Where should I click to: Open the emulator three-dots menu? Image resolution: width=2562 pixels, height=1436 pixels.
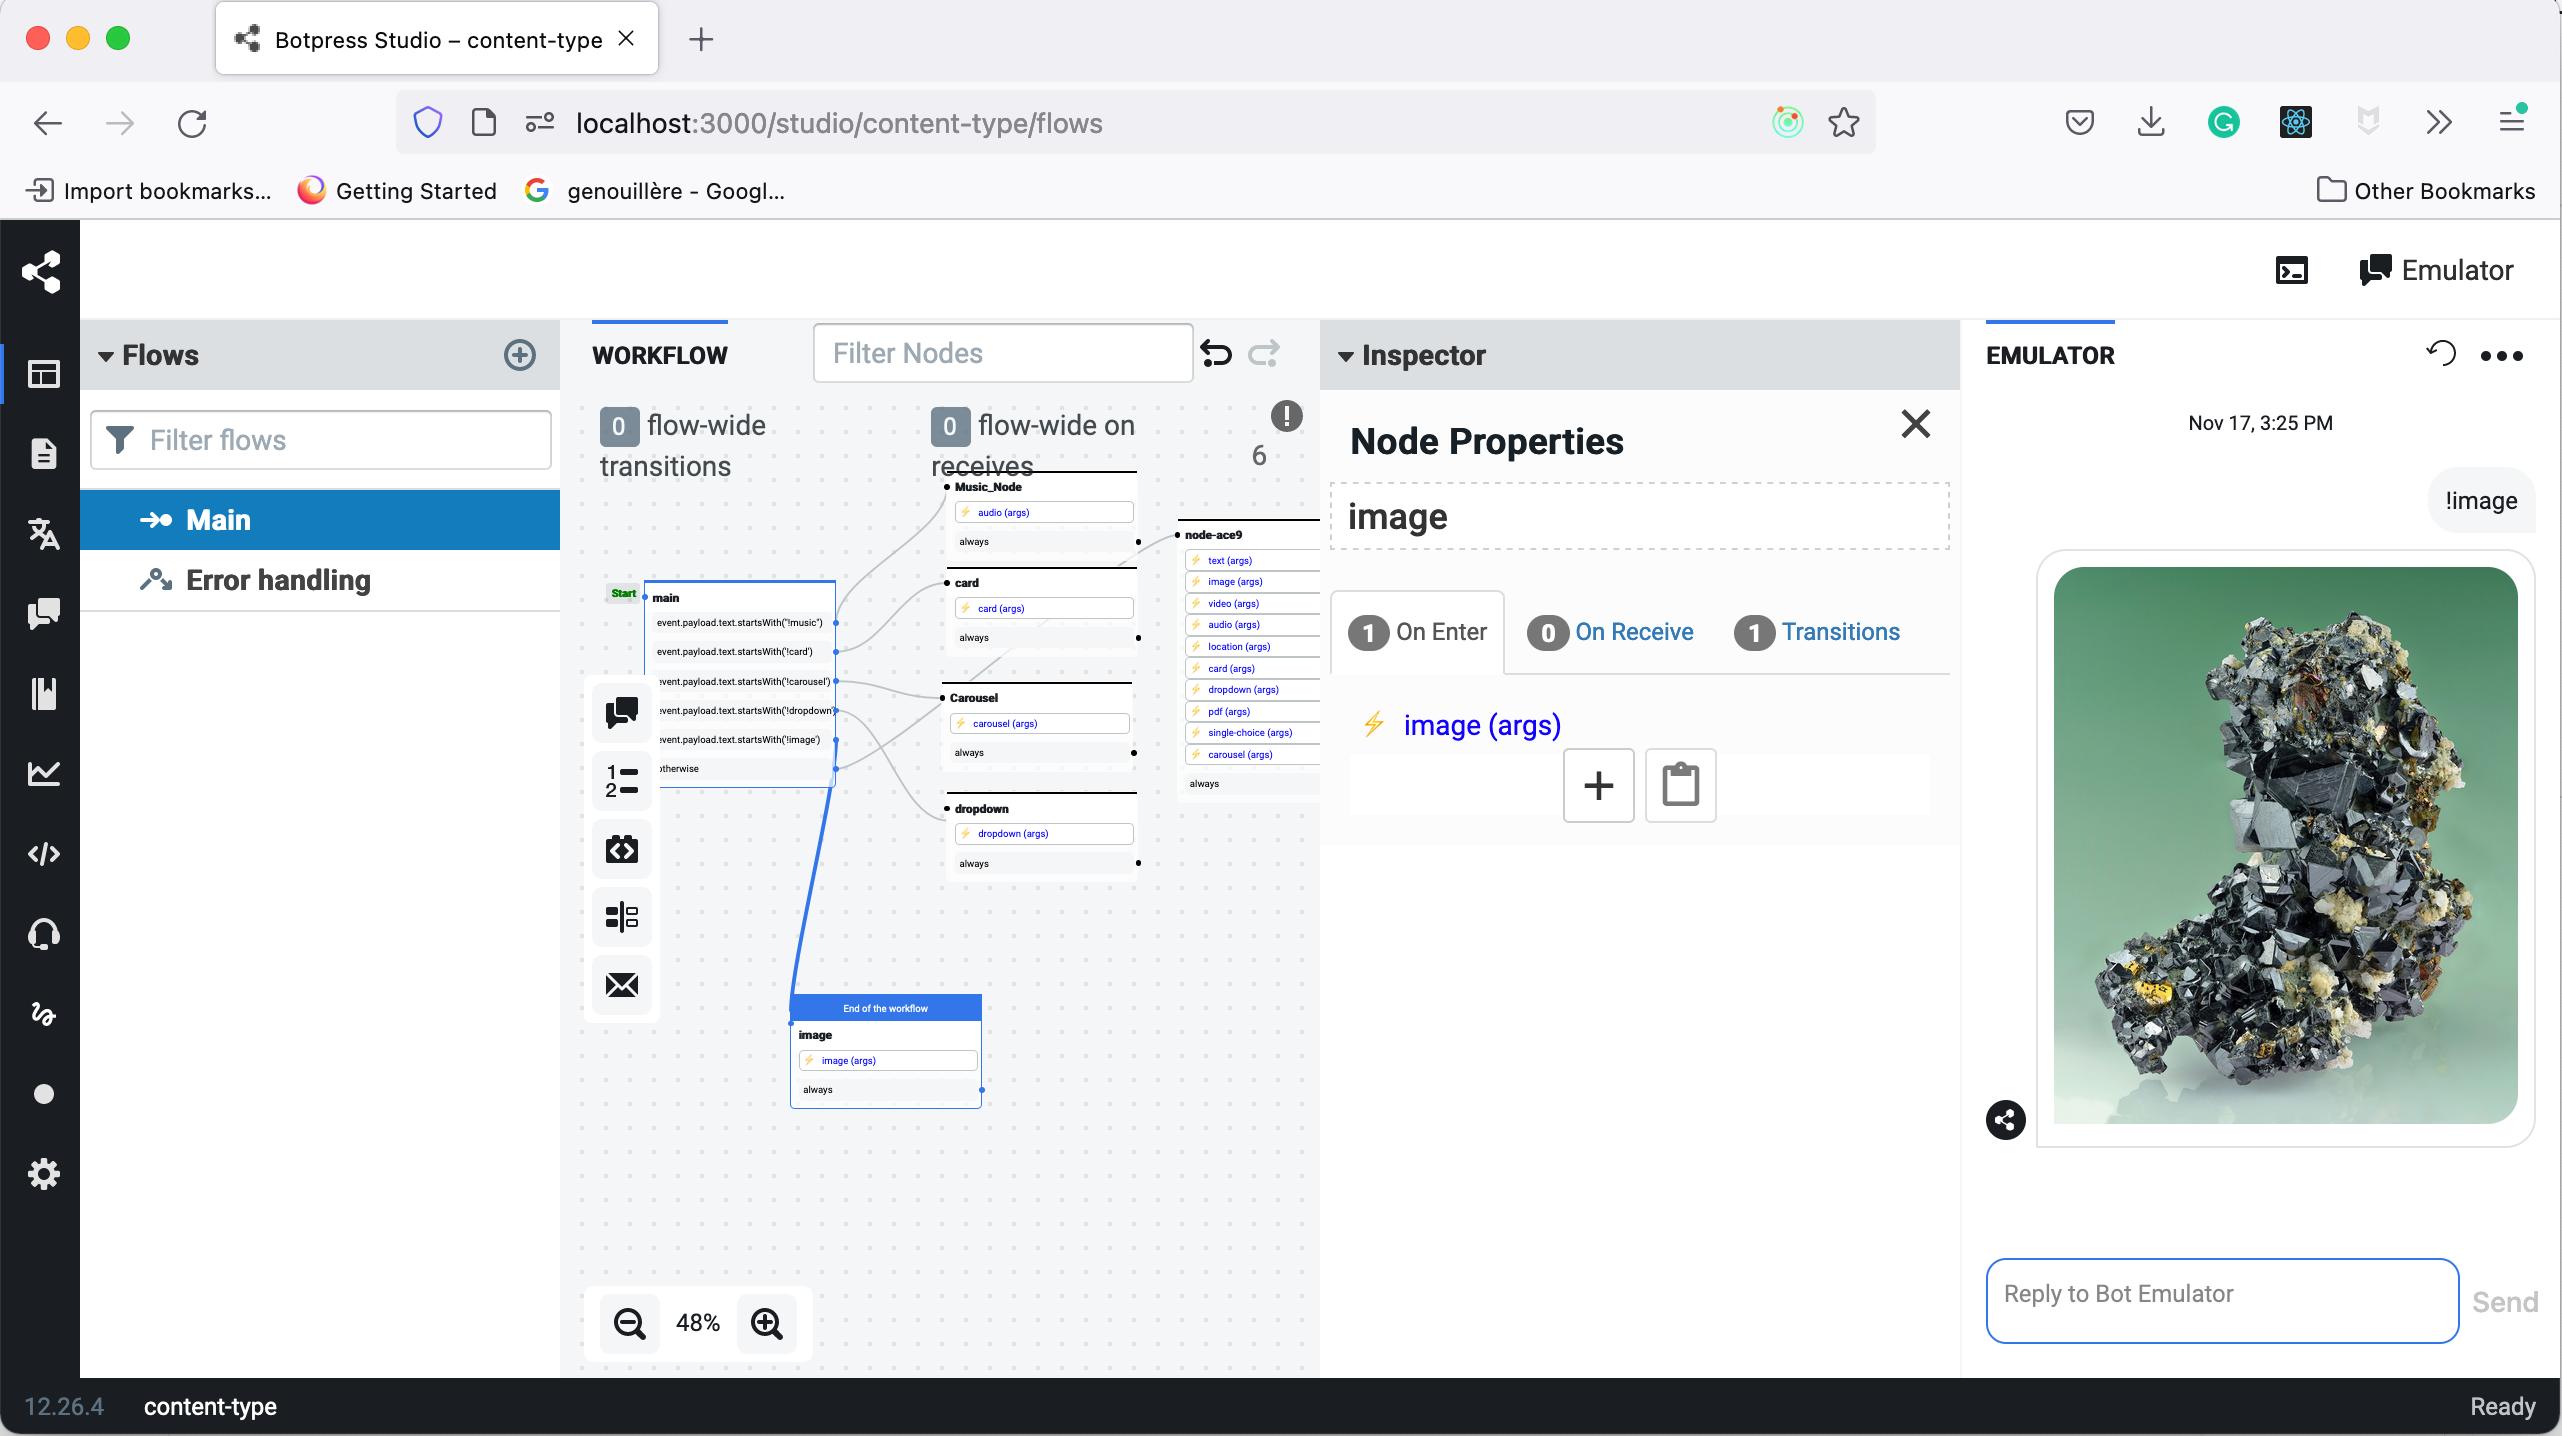(2501, 356)
